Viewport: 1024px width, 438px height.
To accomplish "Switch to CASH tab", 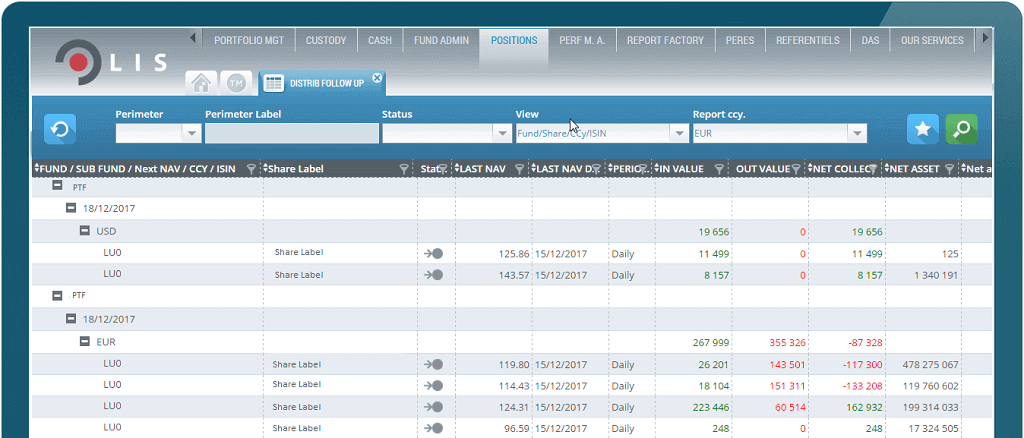I will click(x=379, y=40).
